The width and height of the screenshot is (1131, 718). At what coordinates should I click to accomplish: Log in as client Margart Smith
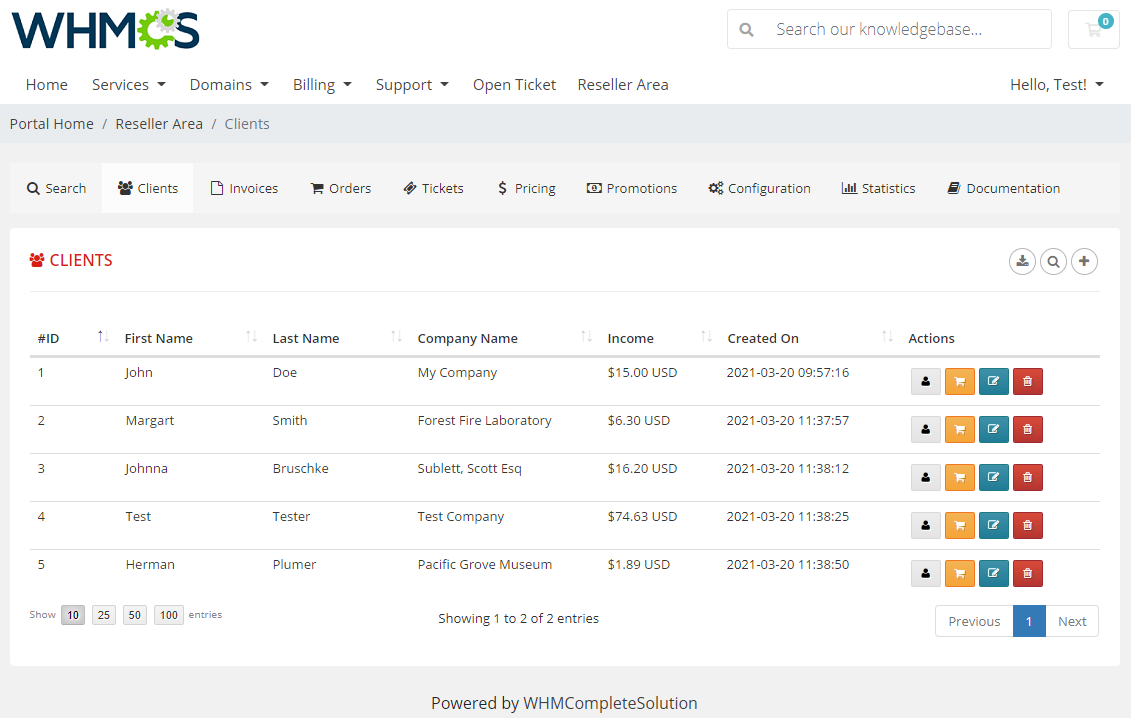pos(925,429)
